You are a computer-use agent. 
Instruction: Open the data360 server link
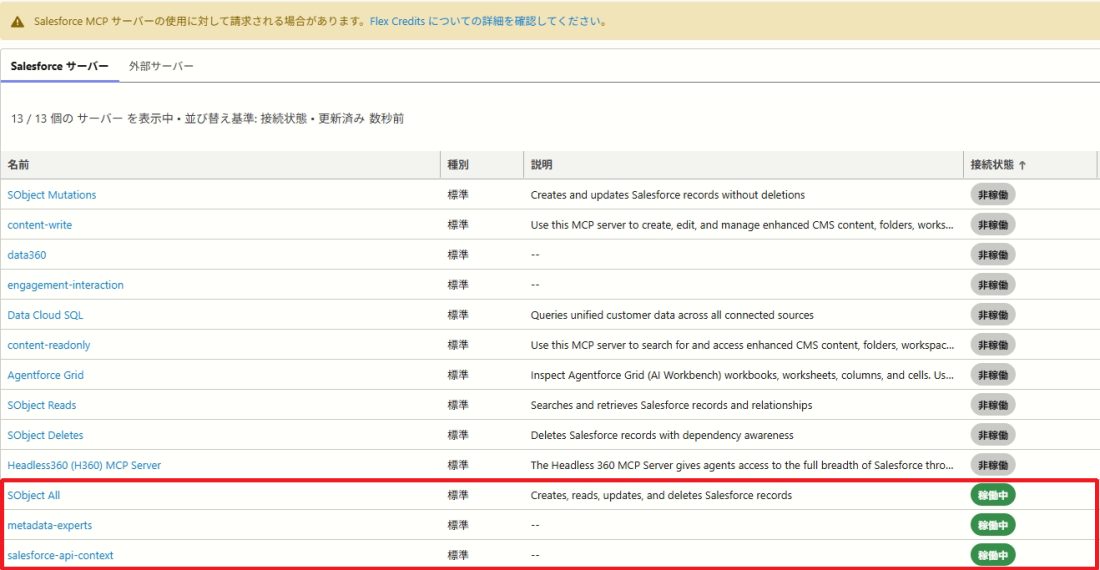(27, 255)
